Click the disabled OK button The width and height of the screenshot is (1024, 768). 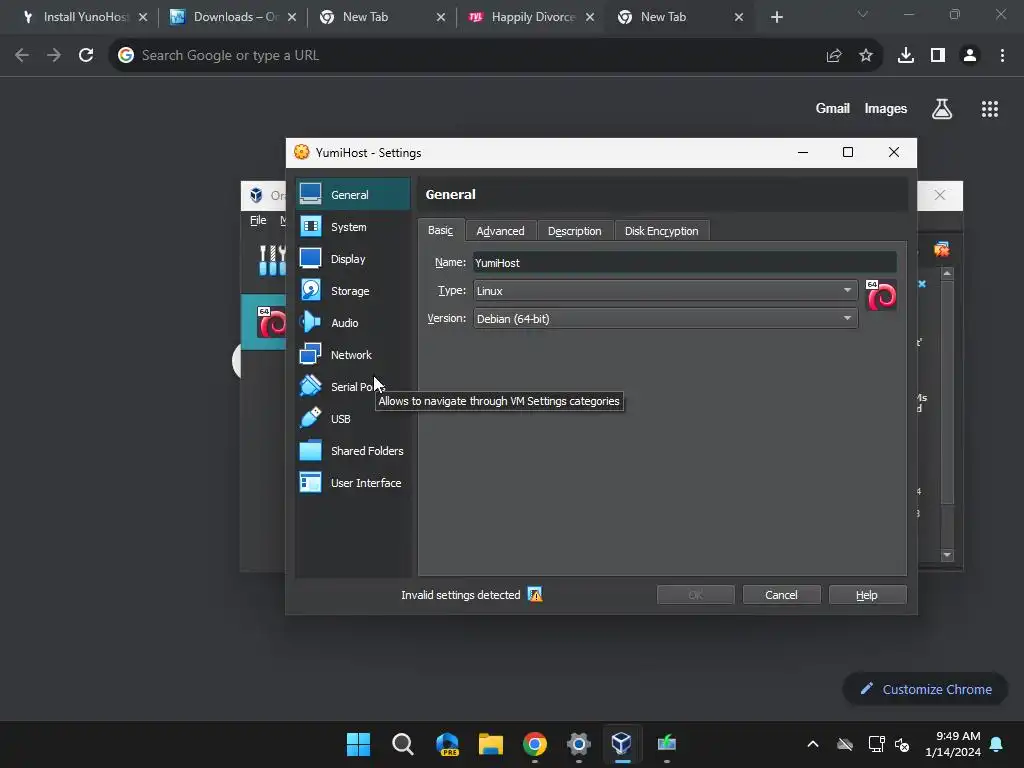(x=696, y=595)
